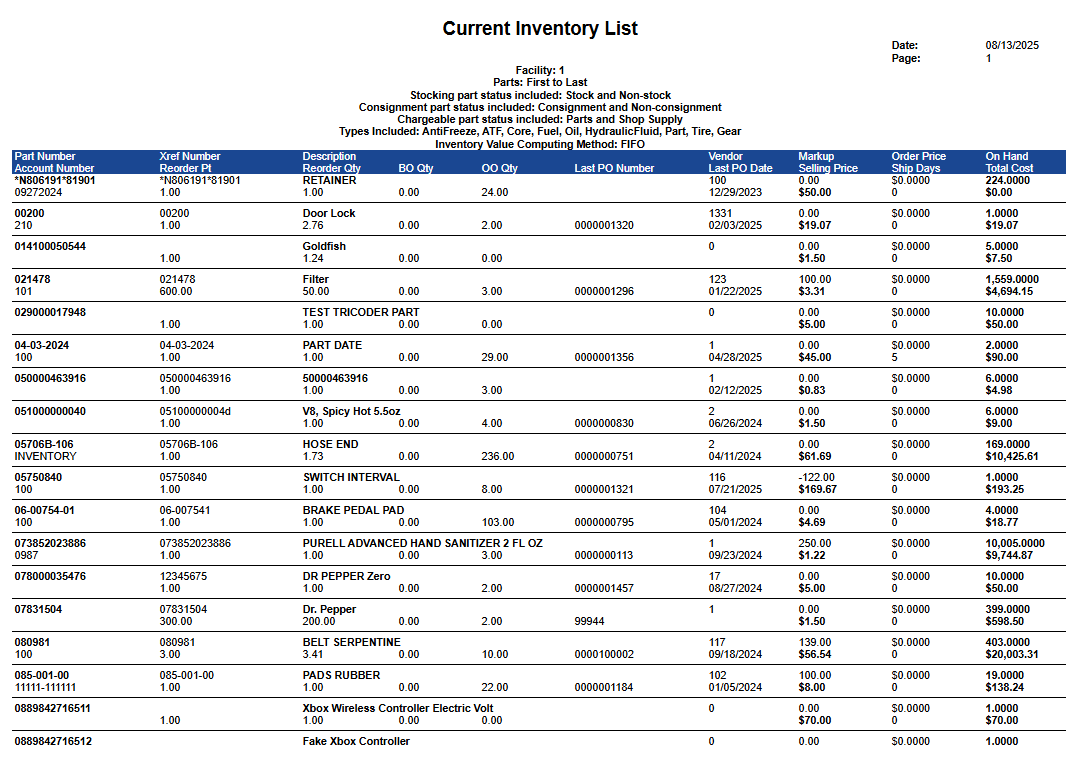
Task: Click the PURELL ADVANCED HAND SANITIZER description
Action: click(422, 543)
